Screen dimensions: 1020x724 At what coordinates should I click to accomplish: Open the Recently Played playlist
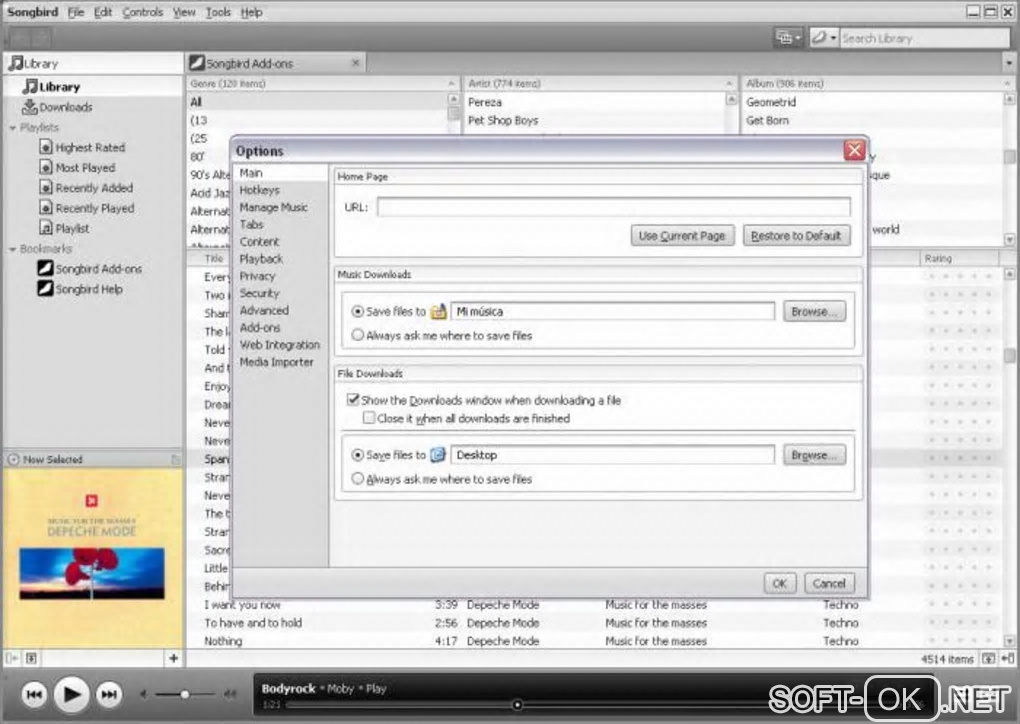pyautogui.click(x=87, y=208)
